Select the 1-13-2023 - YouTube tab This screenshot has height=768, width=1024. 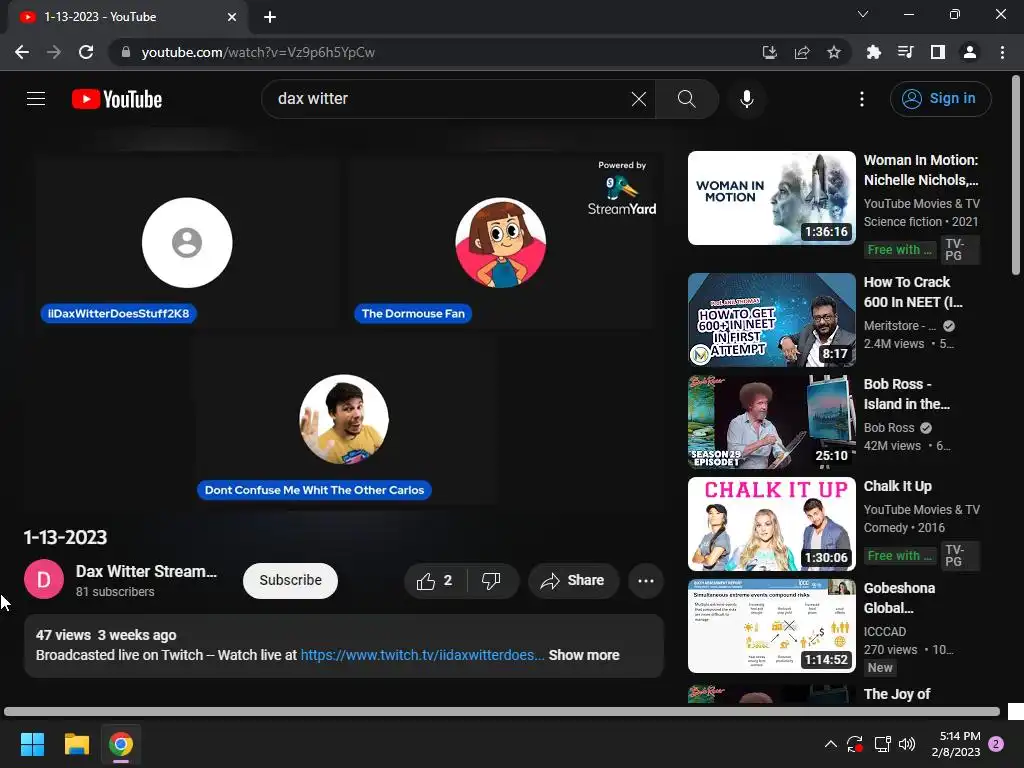[127, 17]
